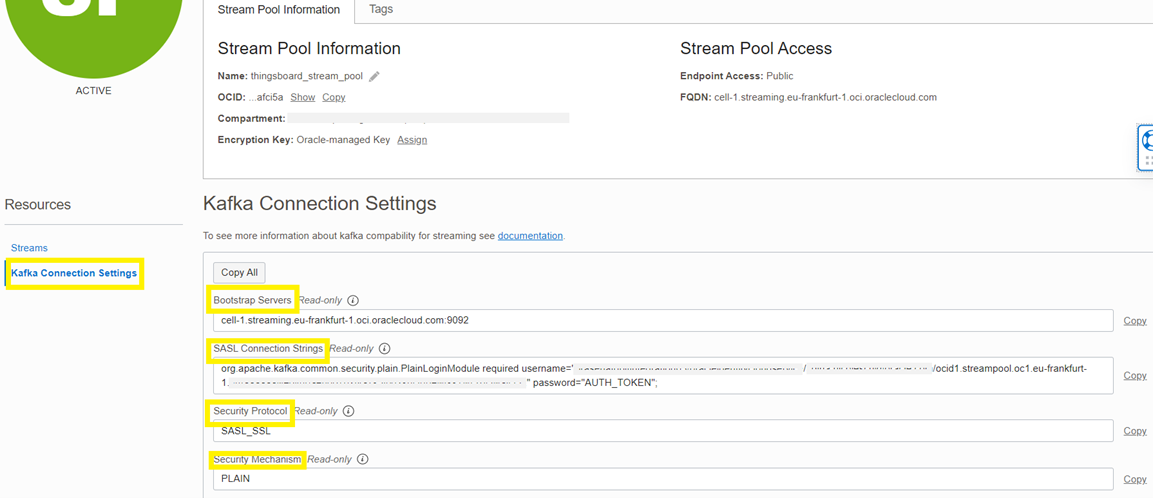
Task: Select Kafka Connection Settings resource
Action: tap(74, 273)
